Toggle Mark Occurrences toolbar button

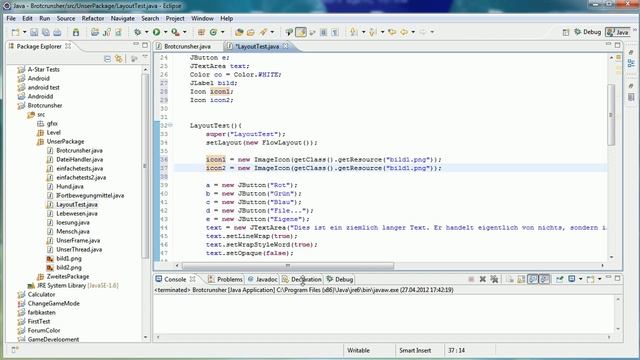coord(301,32)
